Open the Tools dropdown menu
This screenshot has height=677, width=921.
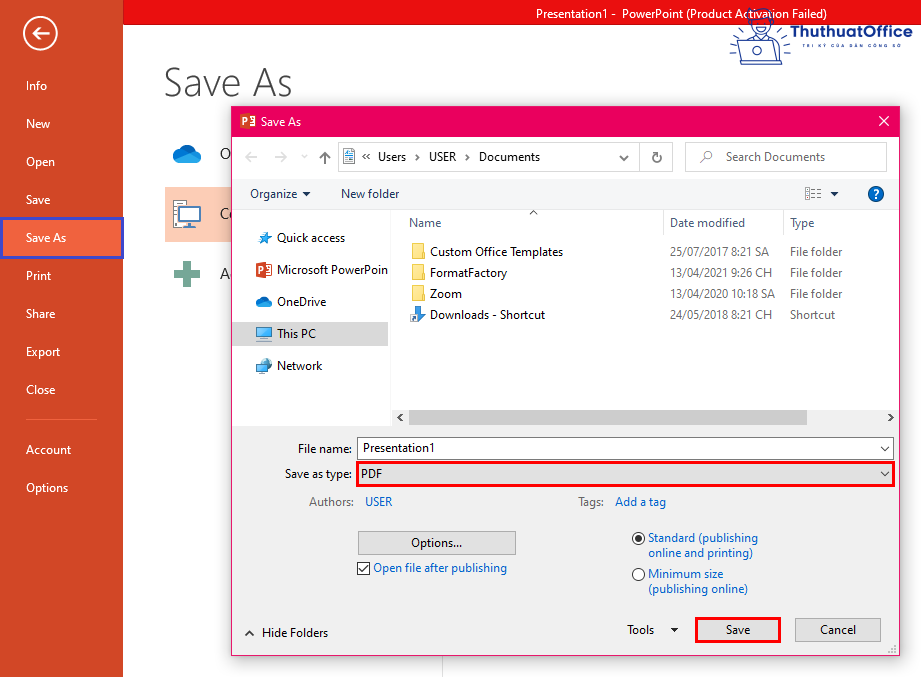coord(652,630)
